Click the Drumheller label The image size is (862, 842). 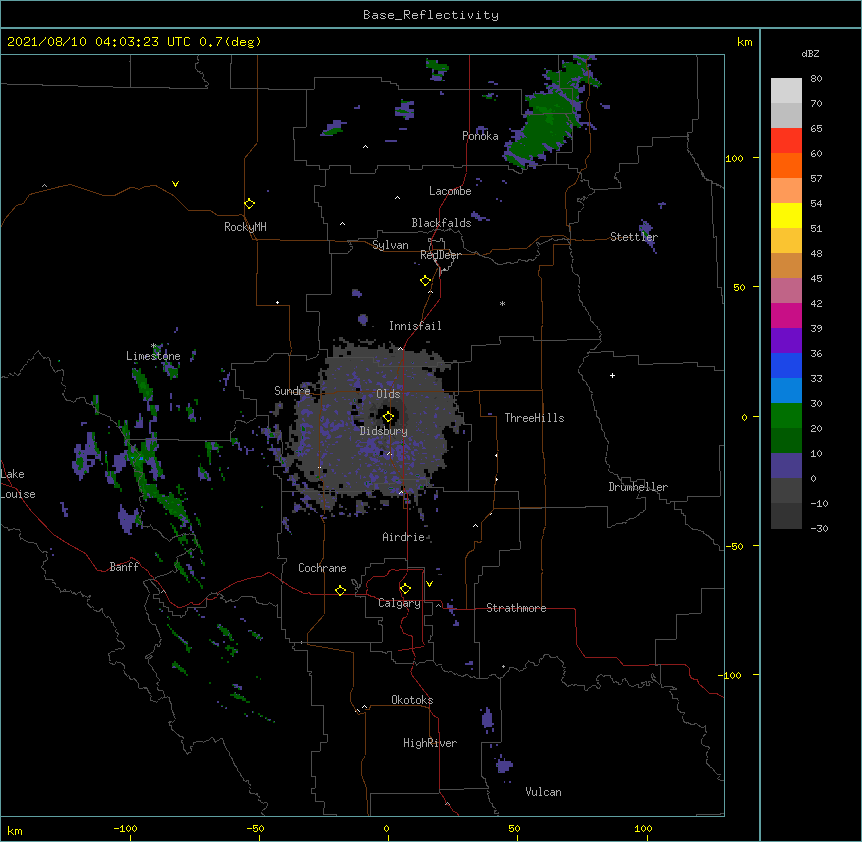click(638, 487)
